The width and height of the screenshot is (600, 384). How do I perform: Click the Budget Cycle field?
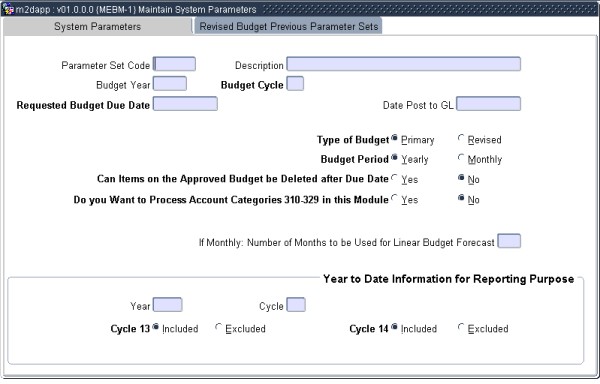click(295, 84)
